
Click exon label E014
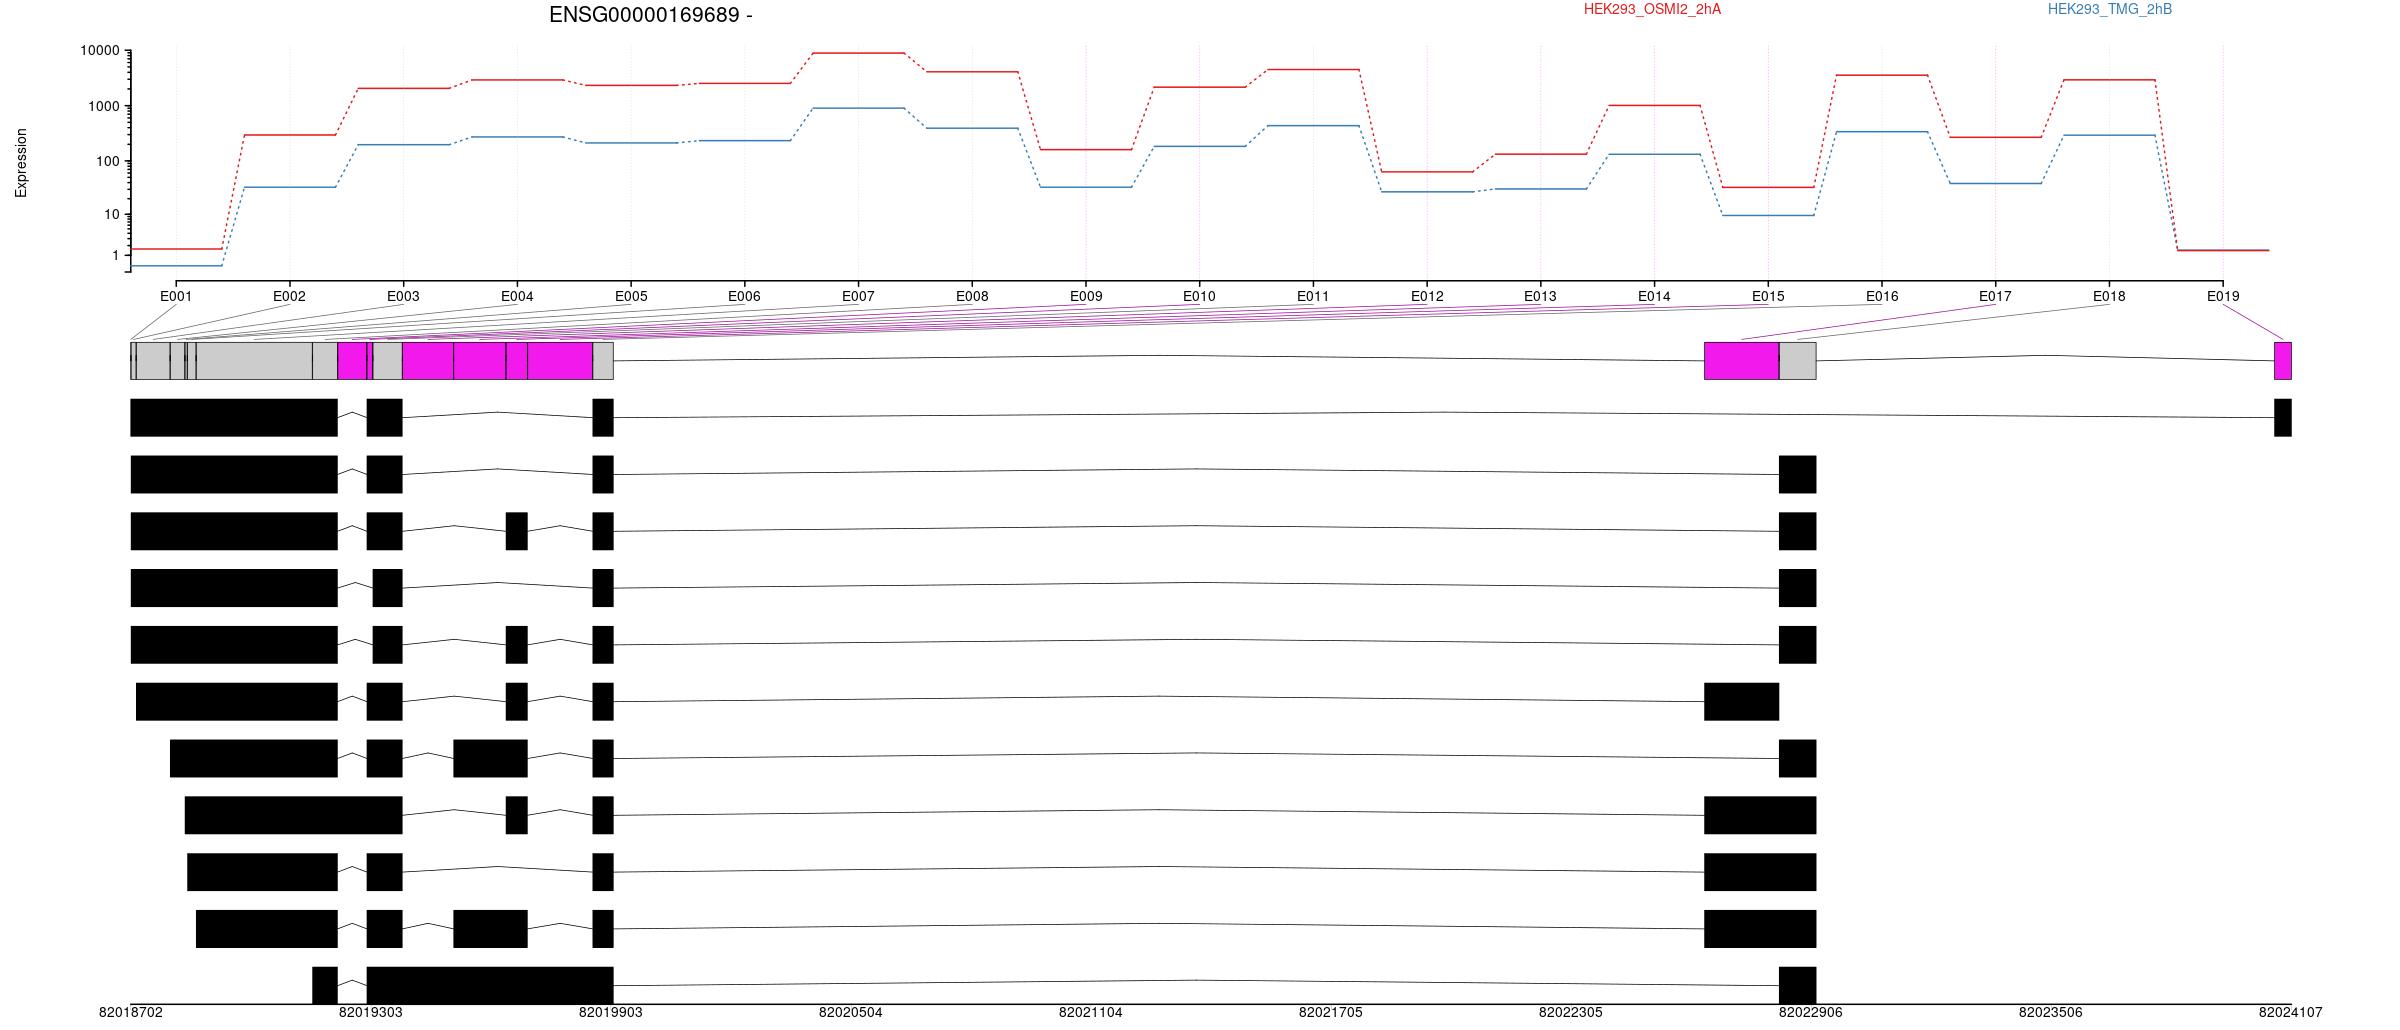pos(1654,296)
